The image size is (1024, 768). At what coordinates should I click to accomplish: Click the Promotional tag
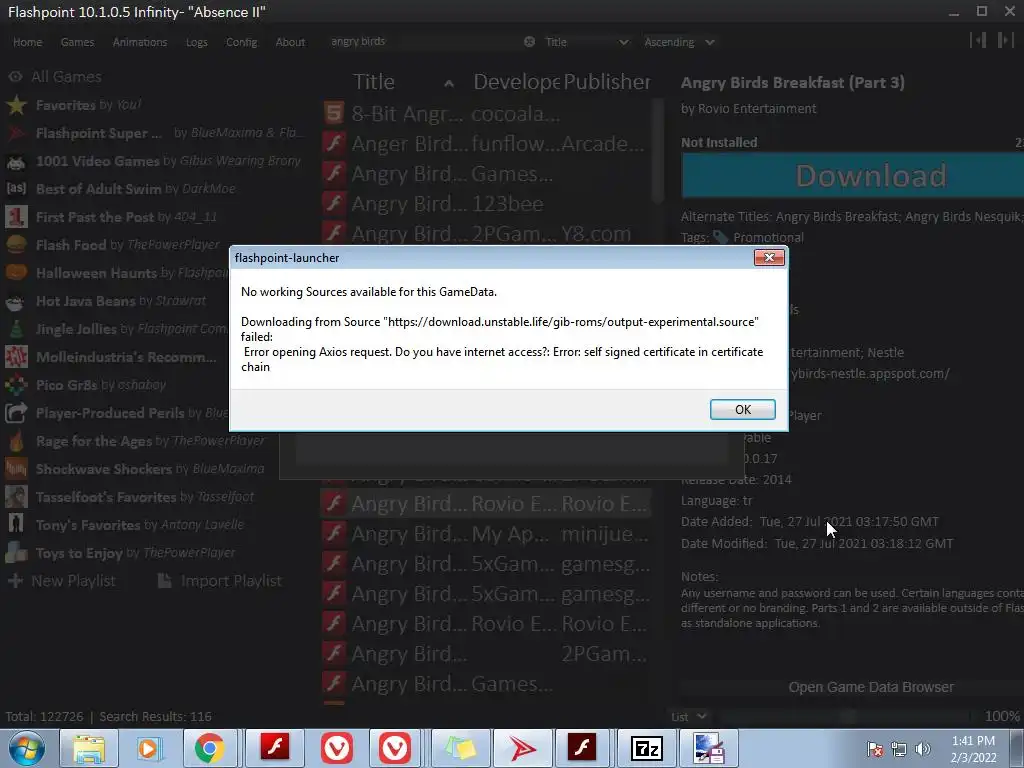click(x=768, y=238)
